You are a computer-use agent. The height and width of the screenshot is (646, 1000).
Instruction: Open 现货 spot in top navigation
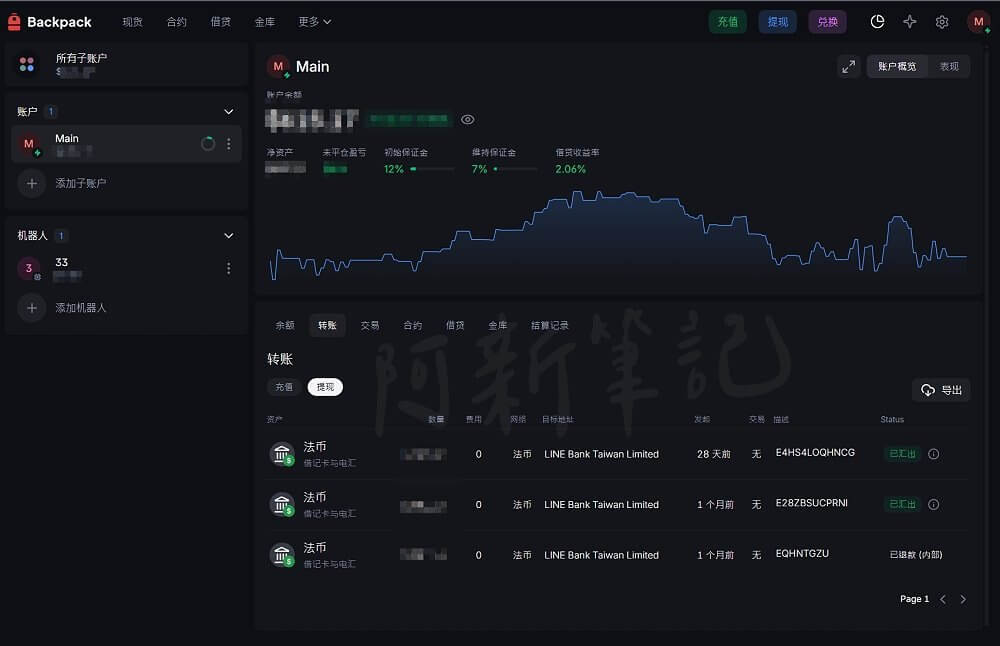coord(133,22)
